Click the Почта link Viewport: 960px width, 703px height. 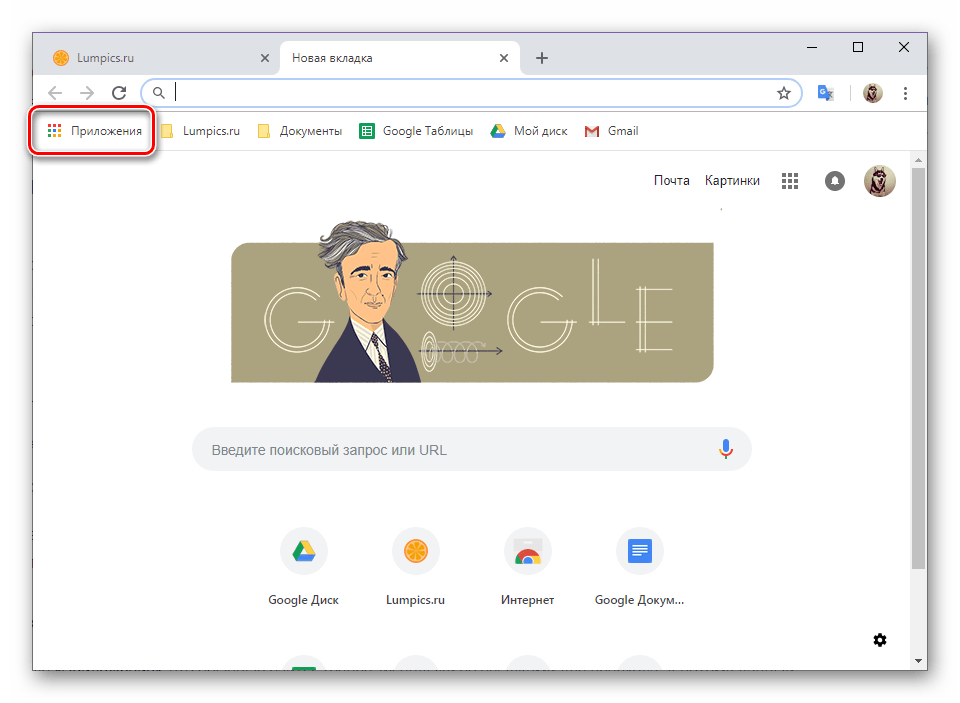point(671,181)
